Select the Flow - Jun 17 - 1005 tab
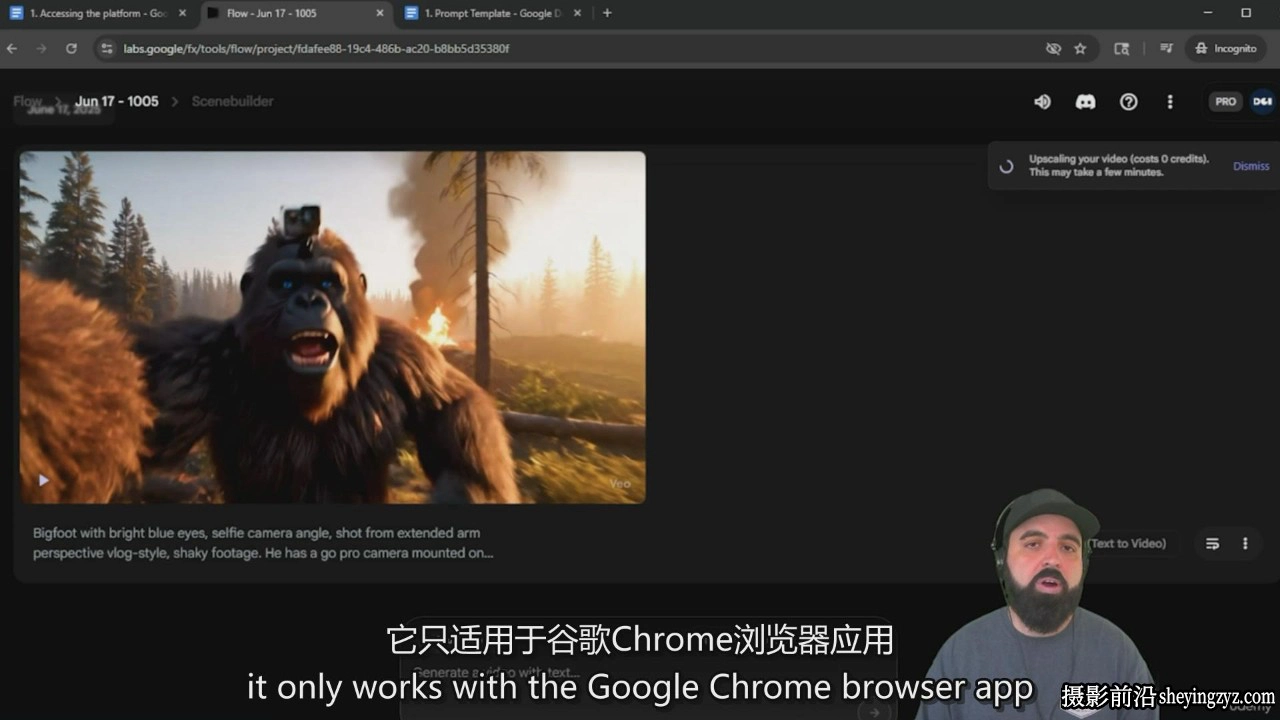Image resolution: width=1280 pixels, height=720 pixels. click(295, 13)
